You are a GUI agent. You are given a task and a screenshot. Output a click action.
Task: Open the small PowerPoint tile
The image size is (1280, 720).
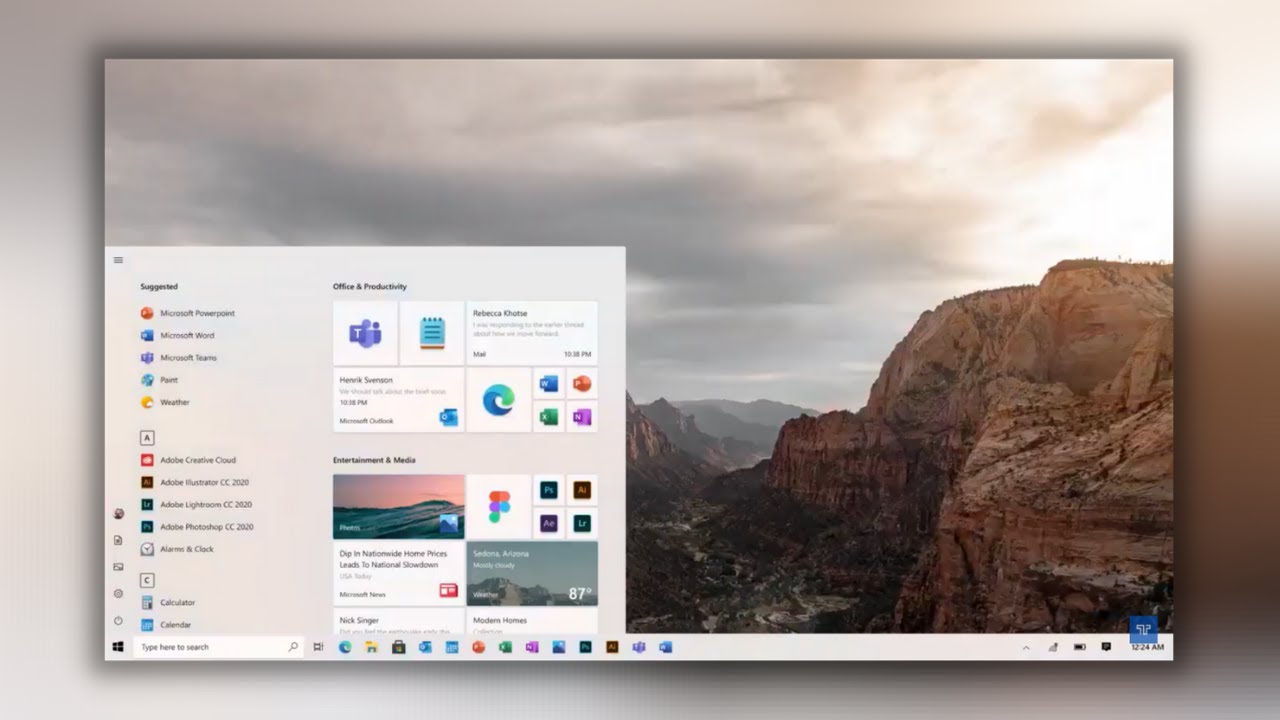(x=582, y=383)
